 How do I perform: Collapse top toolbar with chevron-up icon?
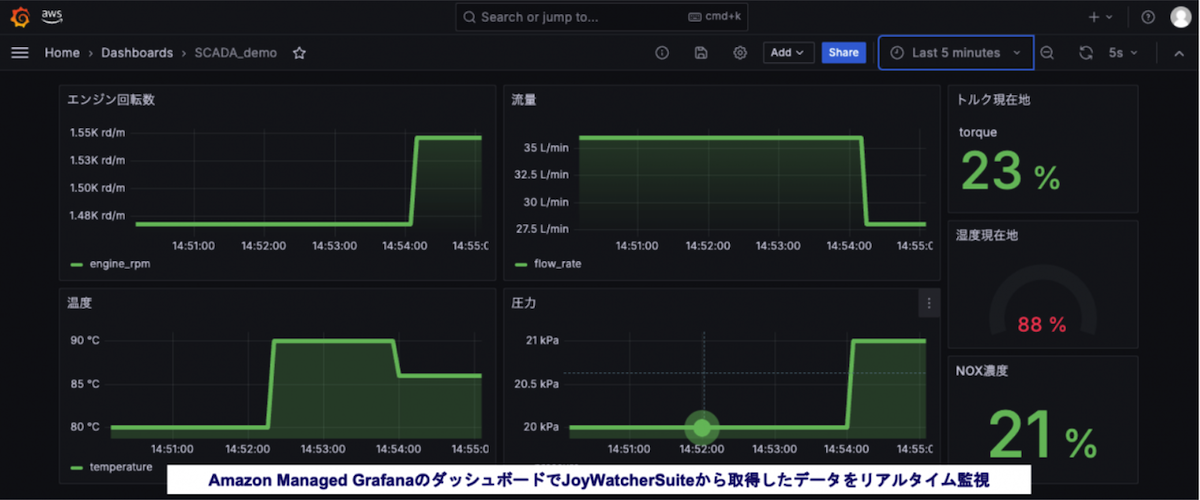tap(1178, 53)
